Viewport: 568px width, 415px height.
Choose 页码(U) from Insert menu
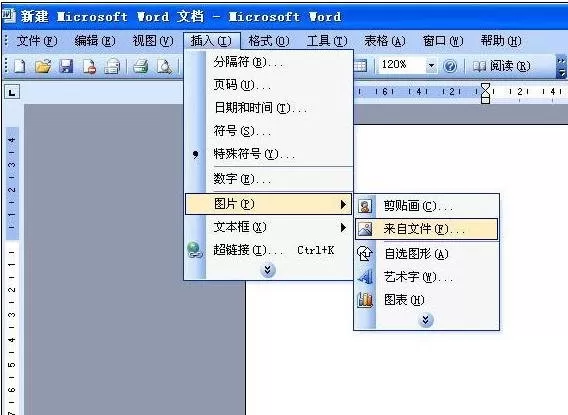268,85
